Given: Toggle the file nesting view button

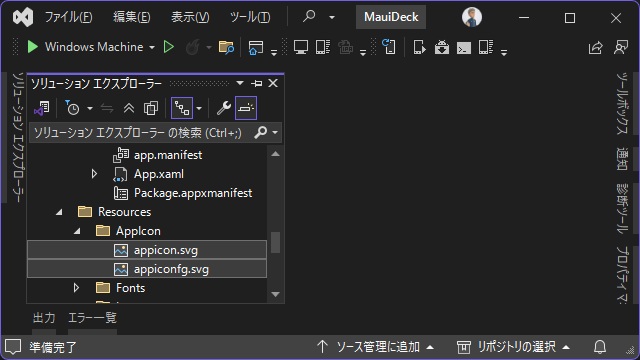Looking at the screenshot, I should coord(182,108).
